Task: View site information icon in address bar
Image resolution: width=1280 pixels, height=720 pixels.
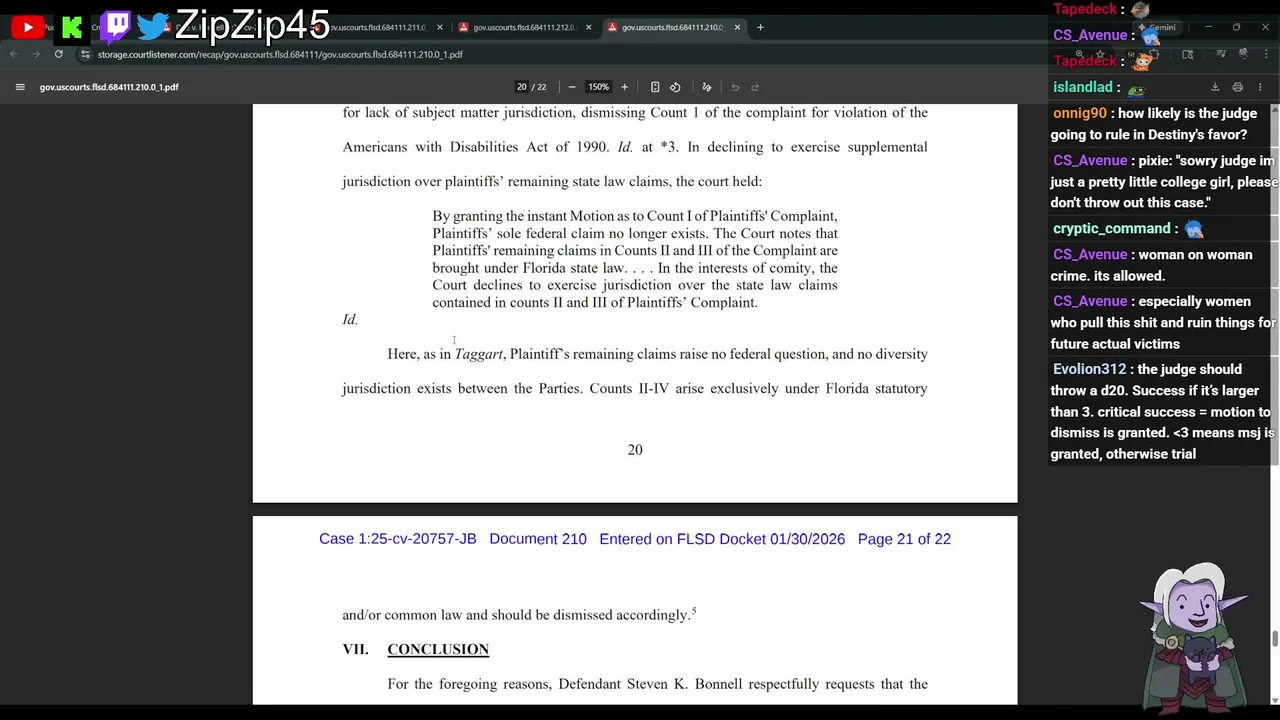Action: pos(85,54)
